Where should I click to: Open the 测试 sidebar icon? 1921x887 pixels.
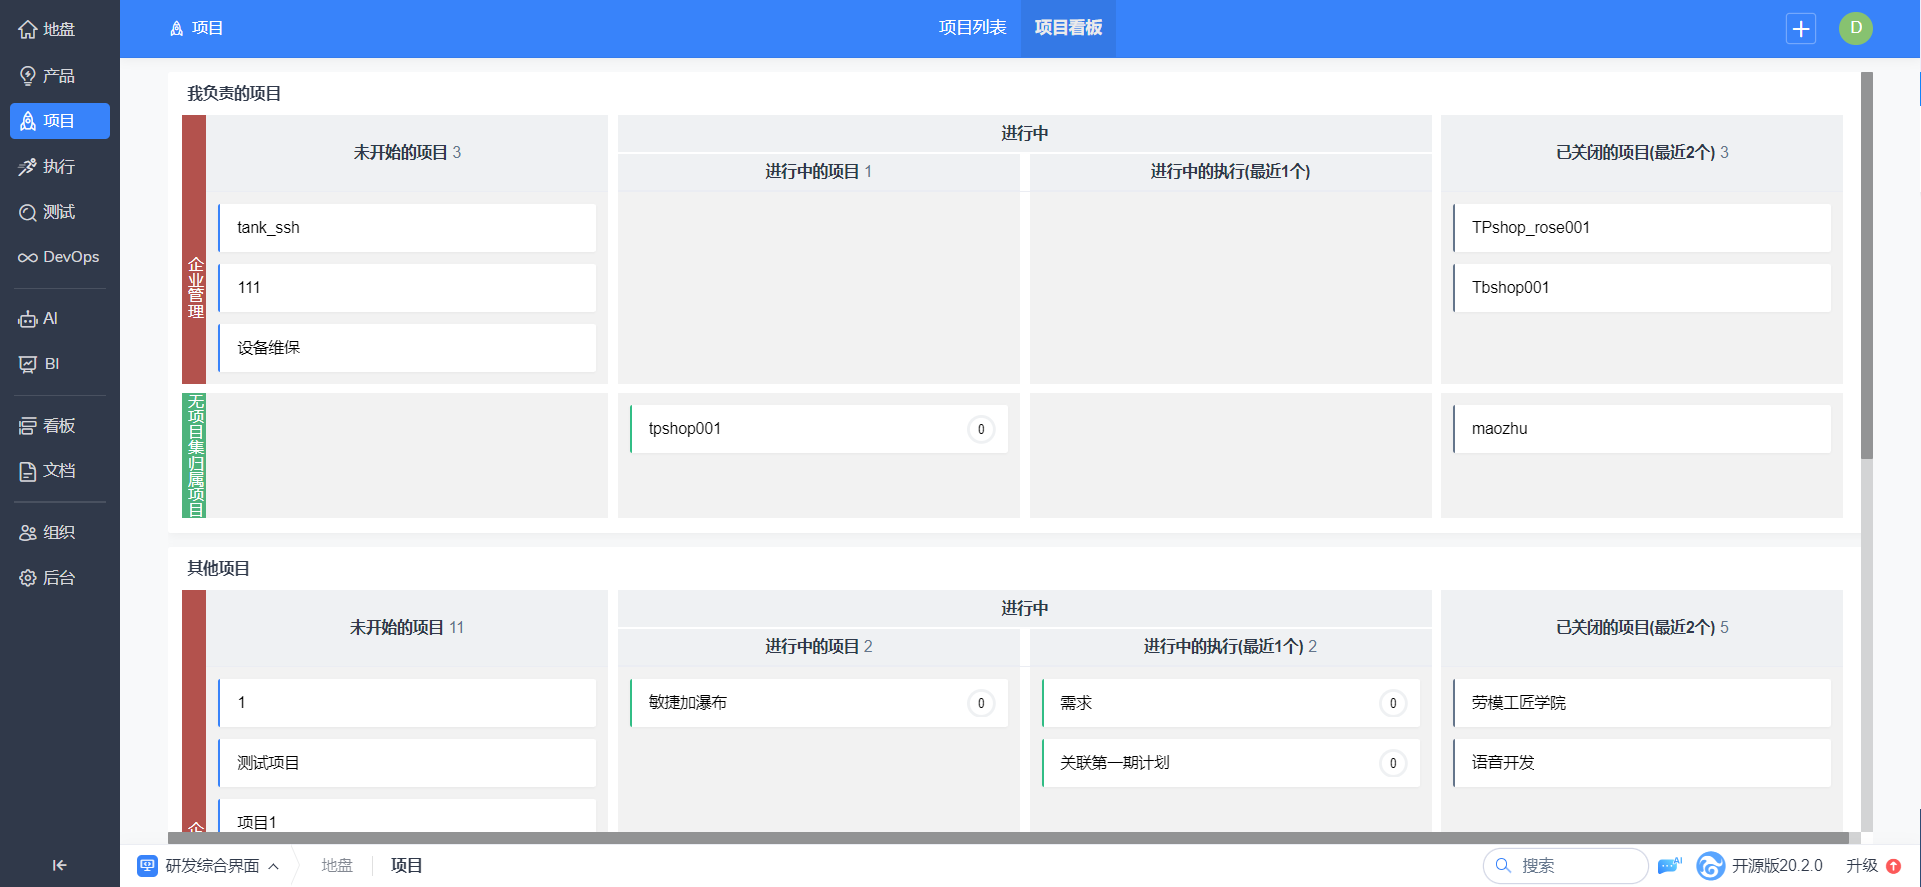(x=28, y=212)
